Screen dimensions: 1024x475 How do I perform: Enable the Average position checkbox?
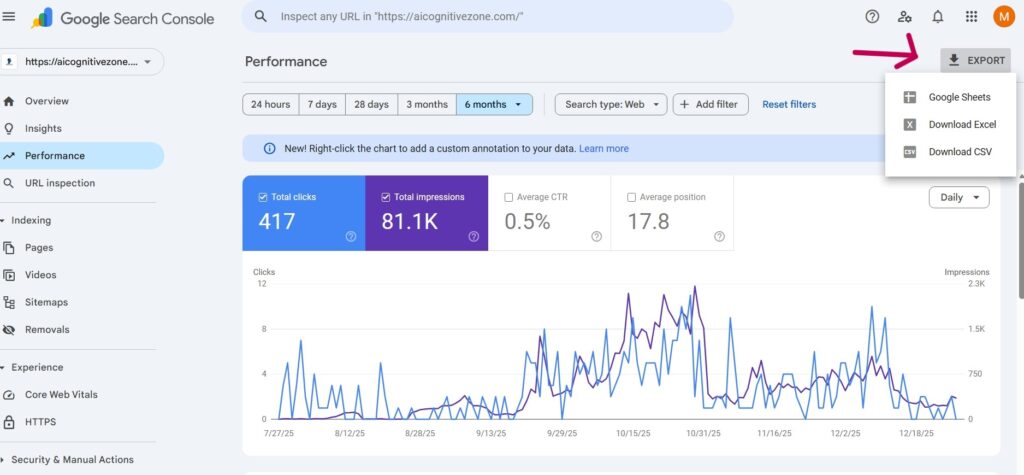click(632, 197)
